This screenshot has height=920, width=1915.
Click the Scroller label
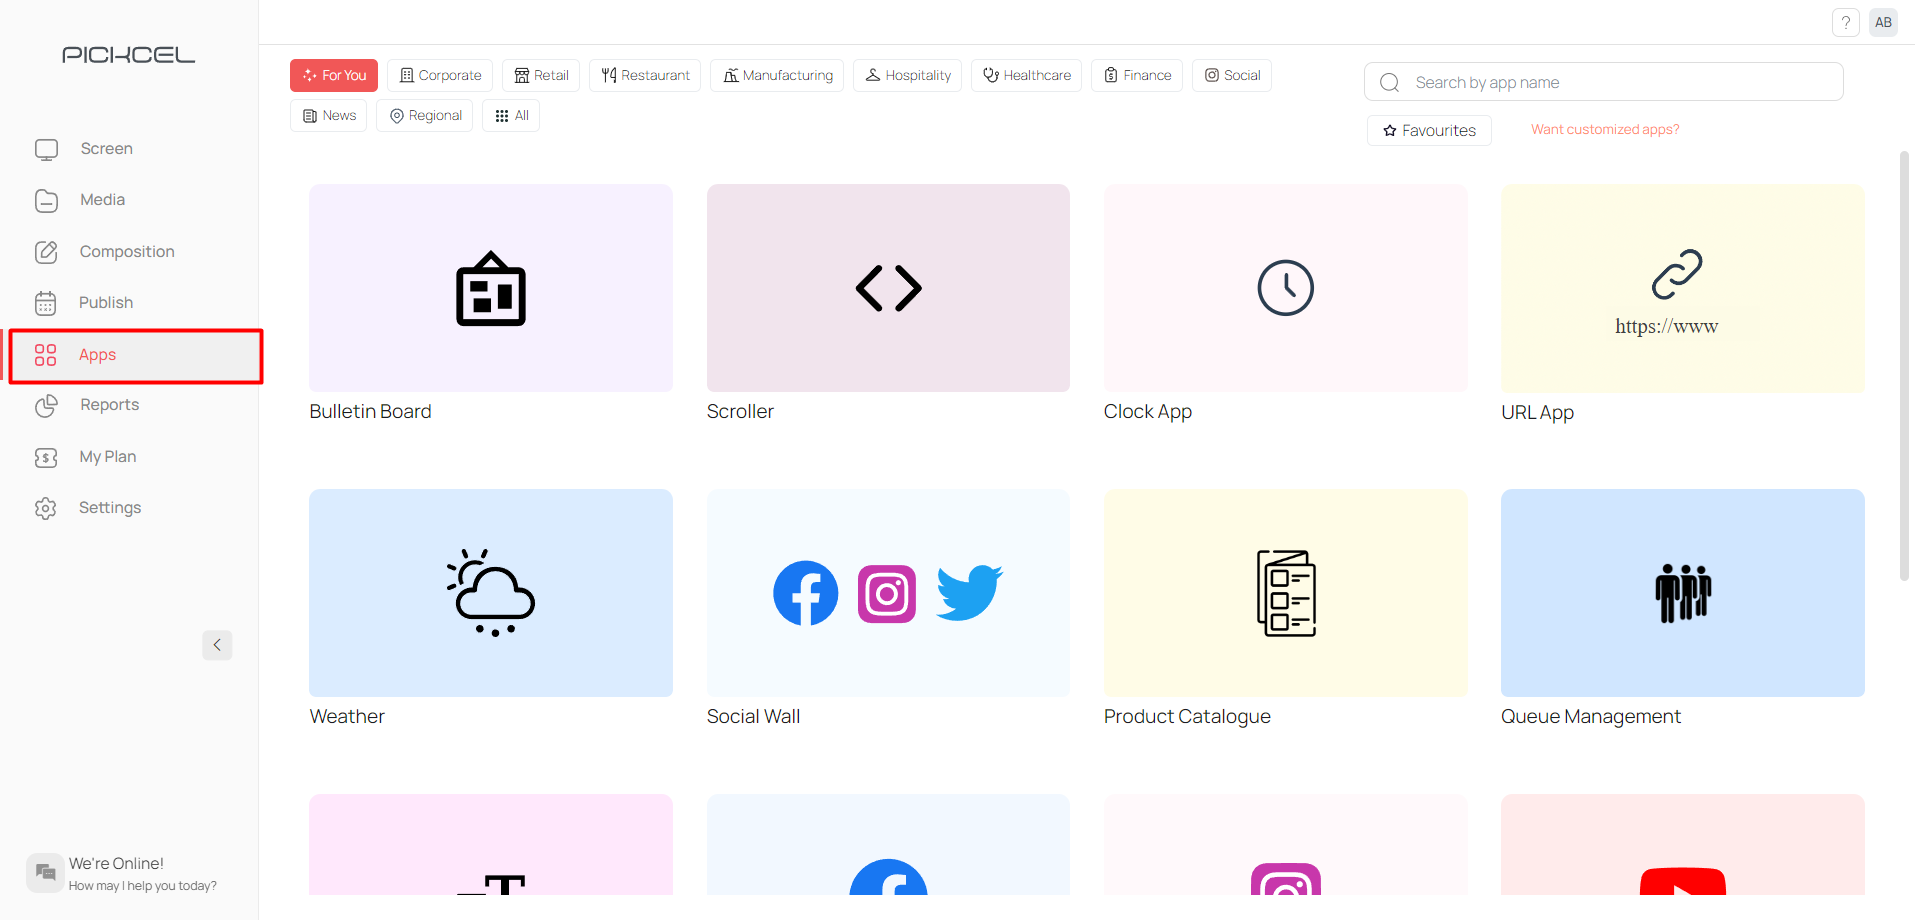[x=740, y=412]
